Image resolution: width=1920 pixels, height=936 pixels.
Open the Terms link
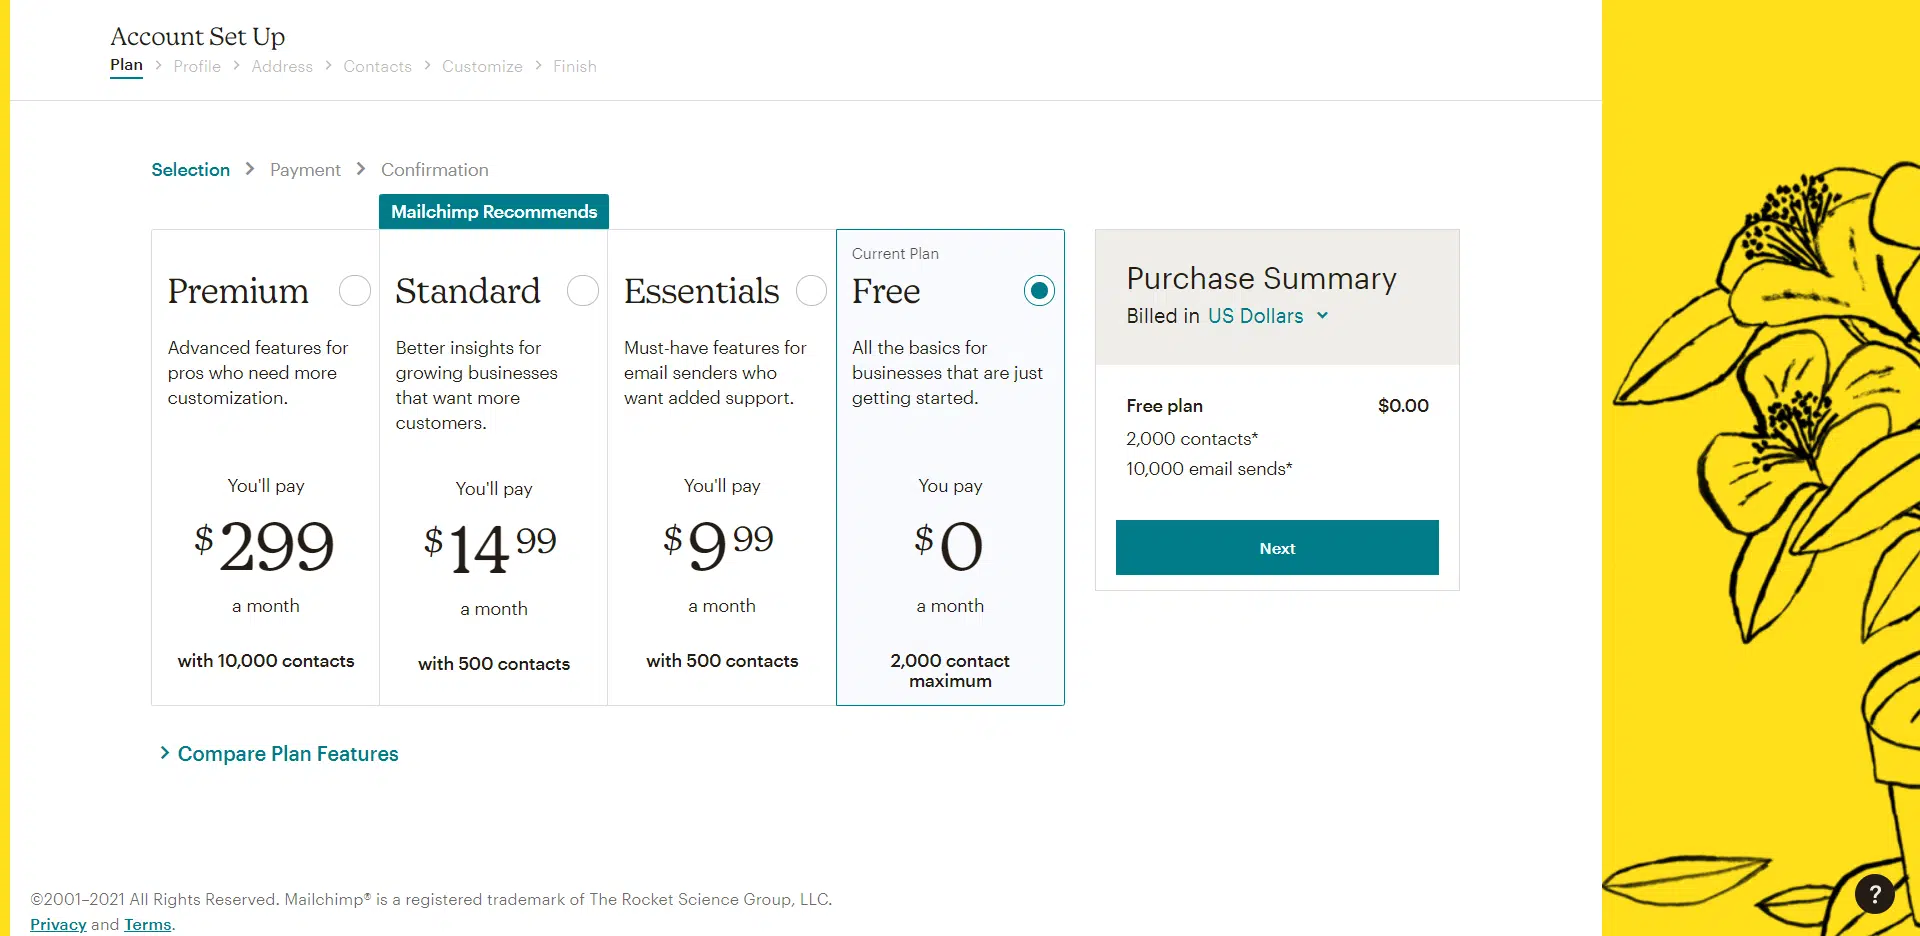(148, 924)
